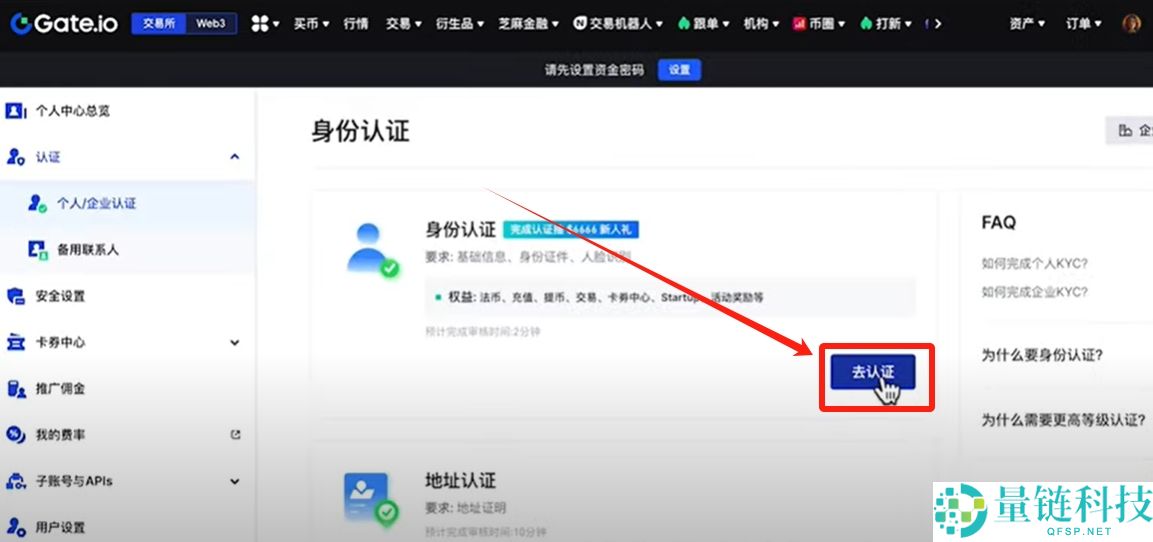The height and width of the screenshot is (542, 1153).
Task: Click the 子账号与APIs icon
Action: pyautogui.click(x=16, y=482)
